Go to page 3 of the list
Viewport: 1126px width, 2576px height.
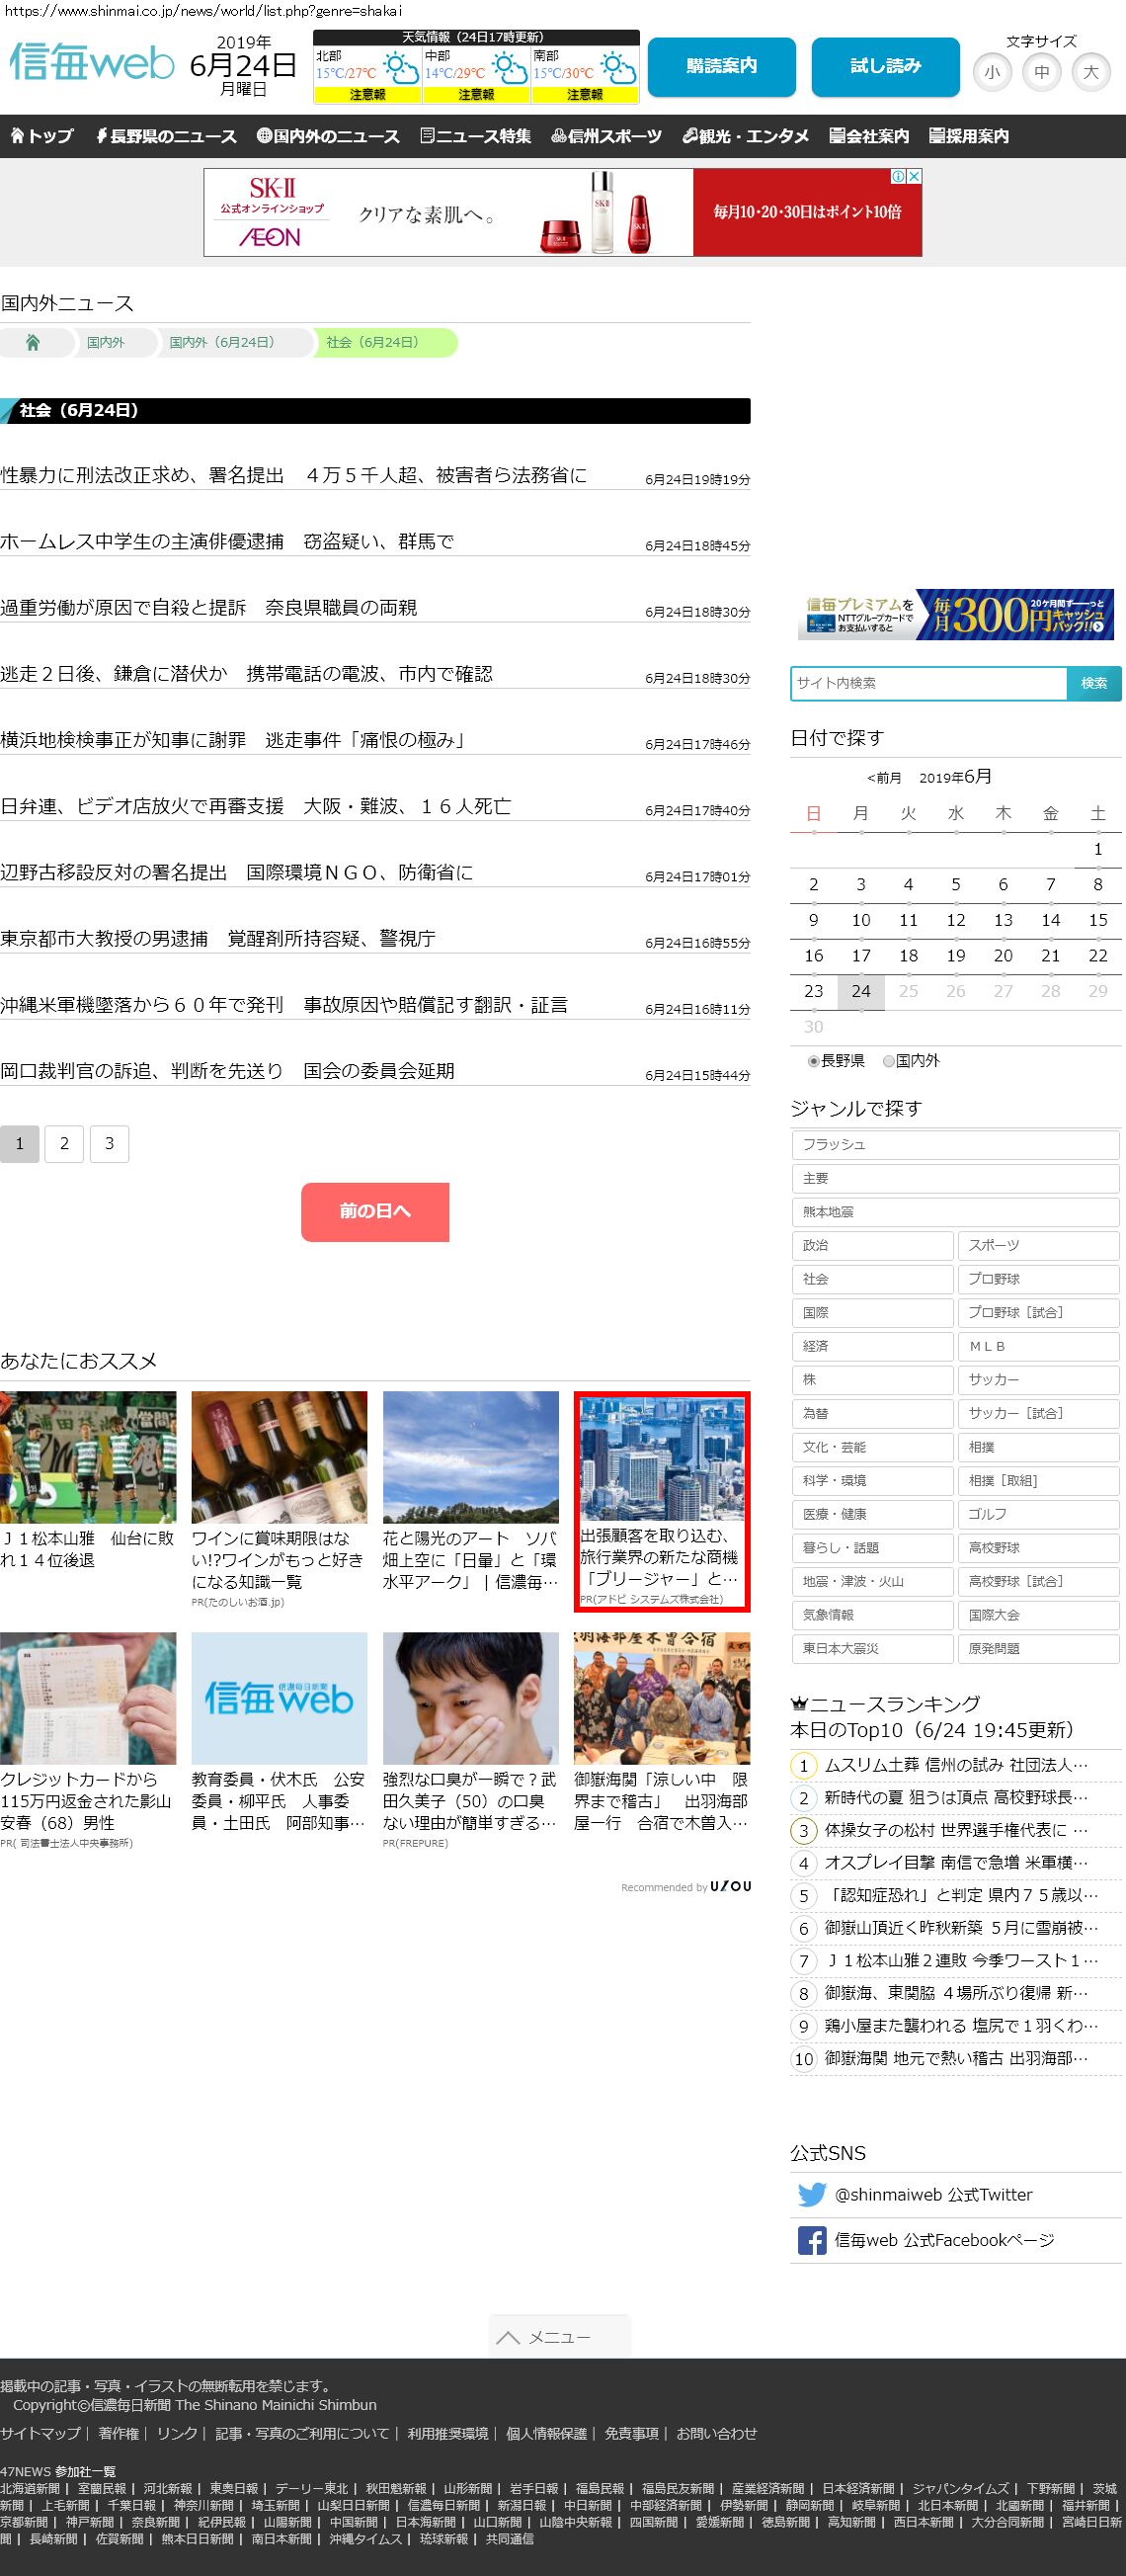pyautogui.click(x=109, y=1144)
